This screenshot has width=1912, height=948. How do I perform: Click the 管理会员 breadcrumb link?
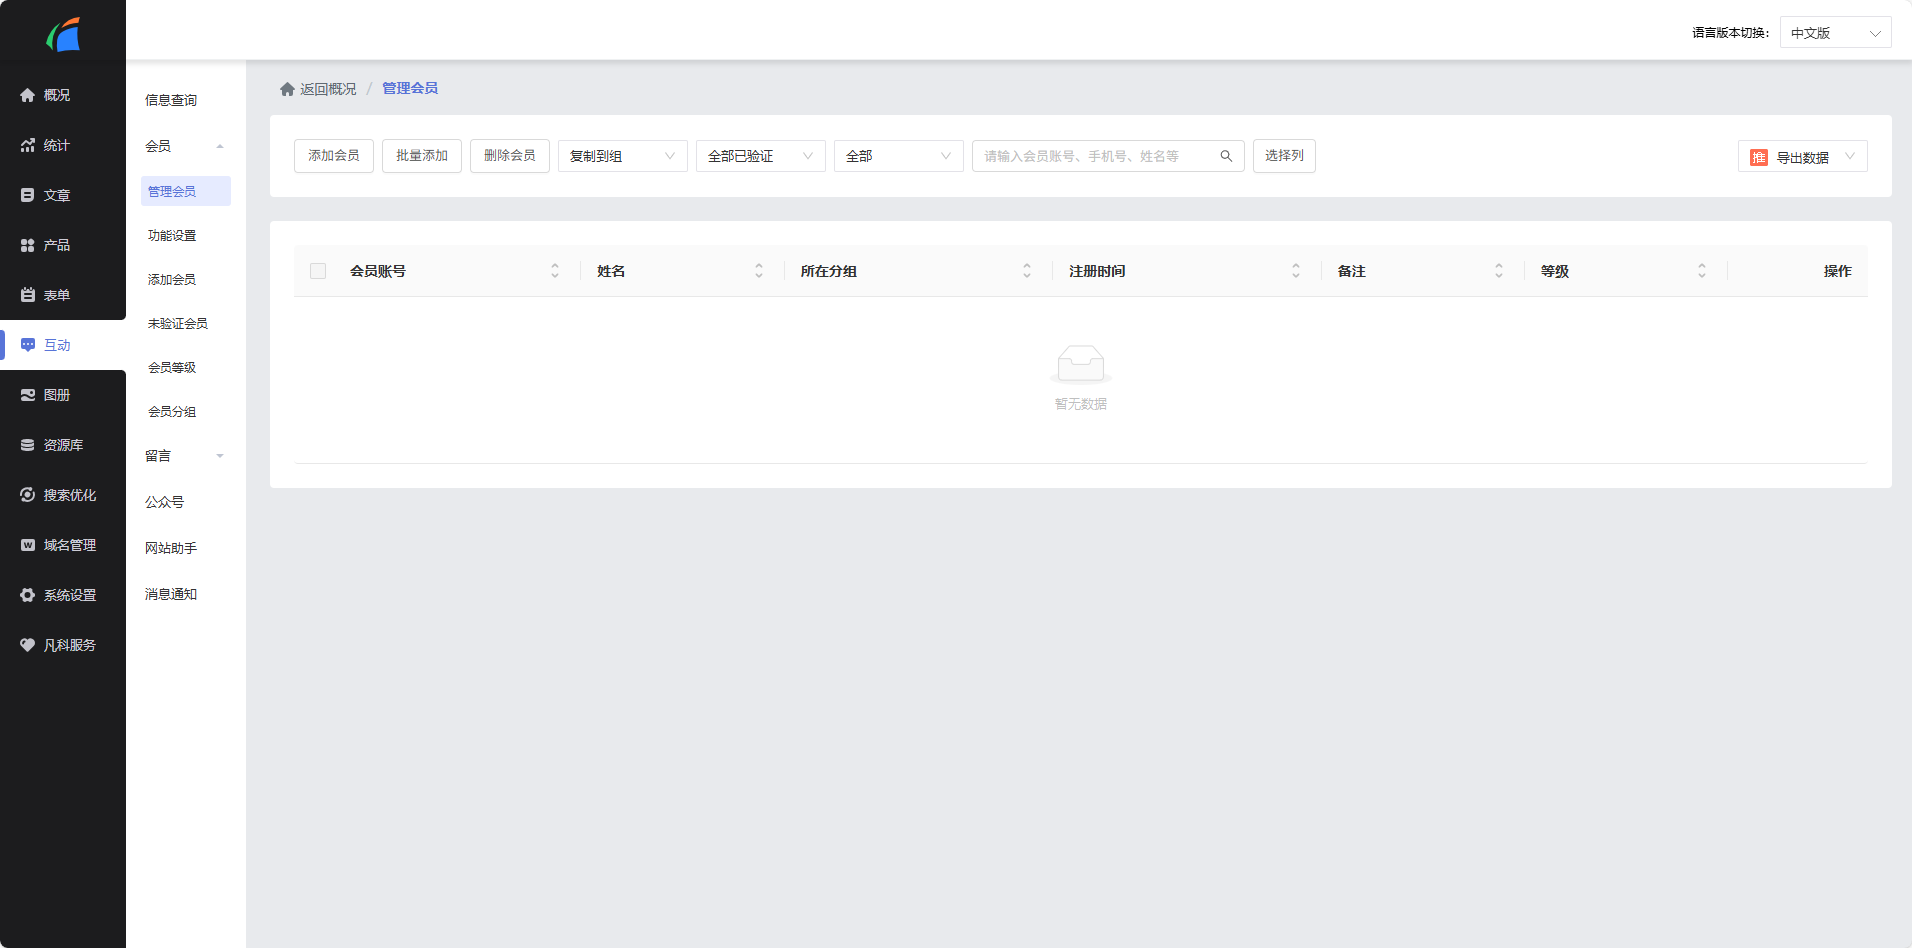(x=410, y=89)
